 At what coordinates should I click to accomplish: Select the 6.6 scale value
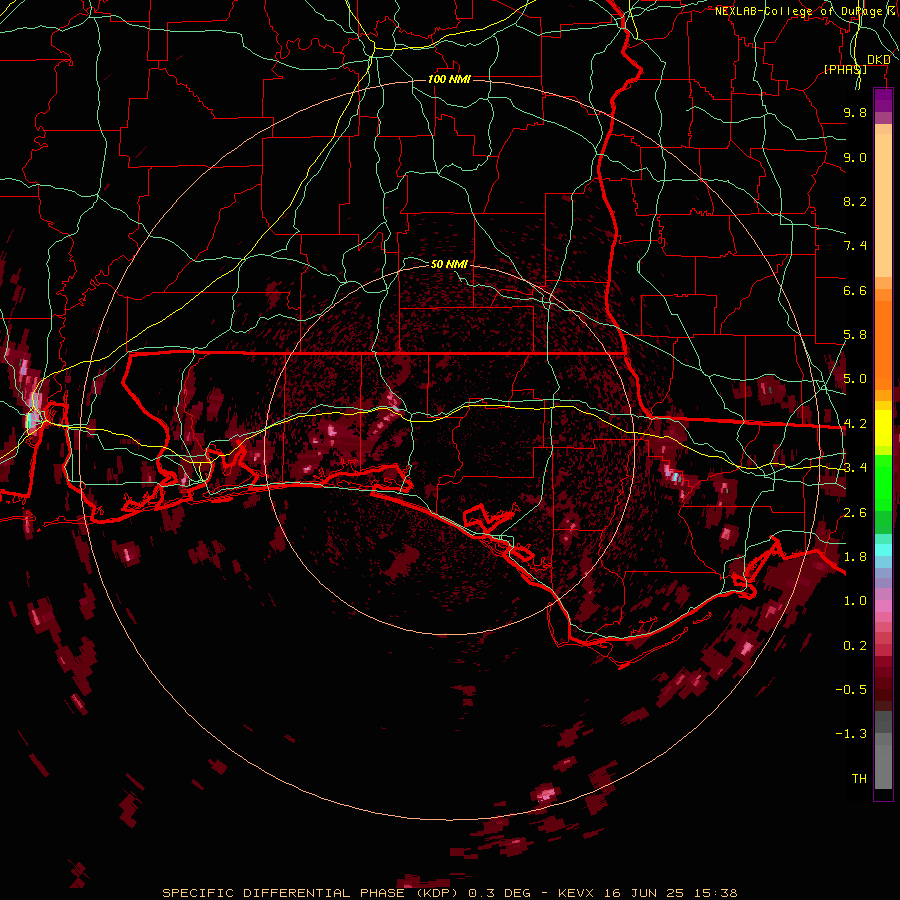[x=855, y=290]
